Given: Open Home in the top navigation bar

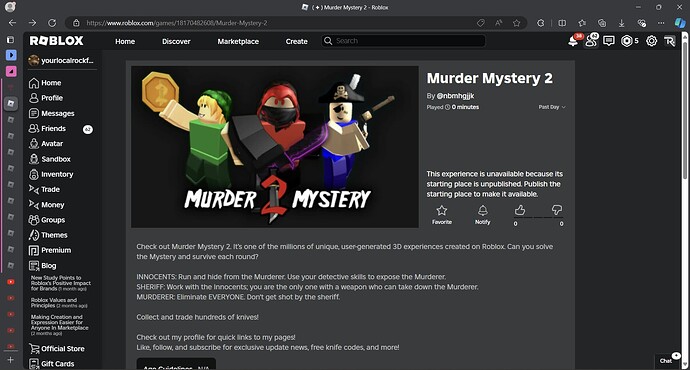Looking at the screenshot, I should [125, 41].
